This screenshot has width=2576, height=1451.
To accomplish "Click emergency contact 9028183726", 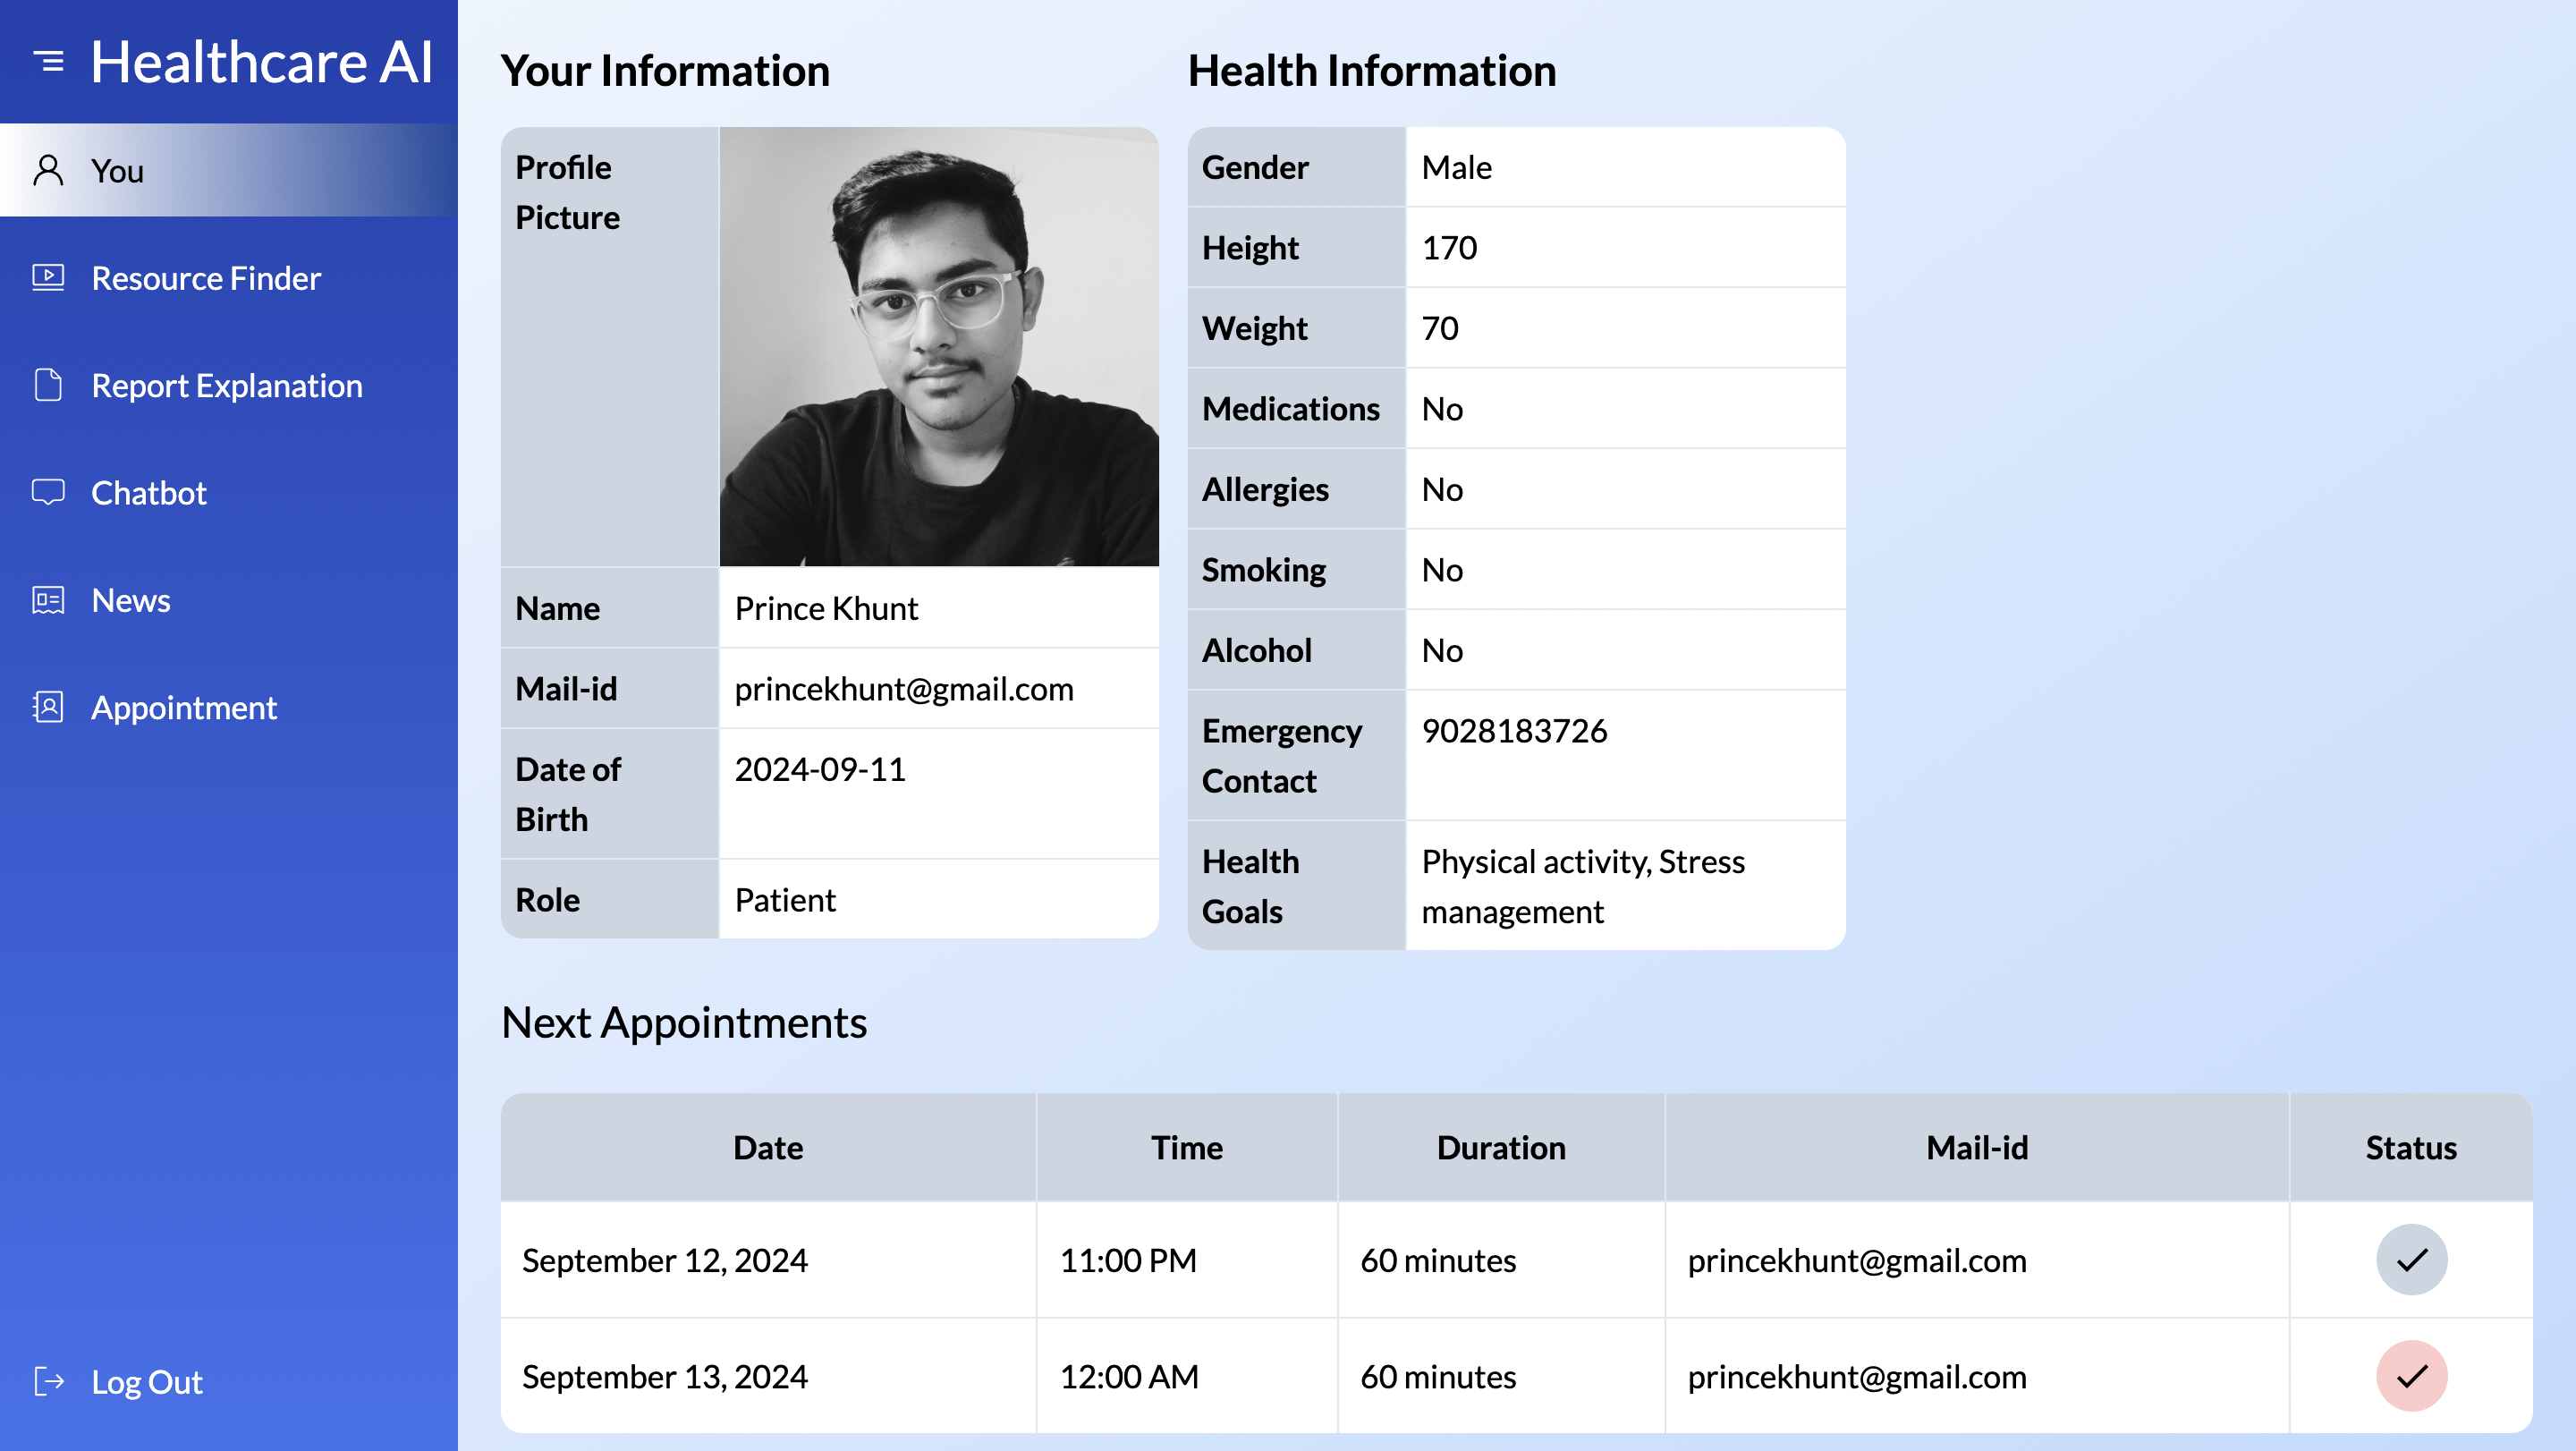I will pos(1514,731).
